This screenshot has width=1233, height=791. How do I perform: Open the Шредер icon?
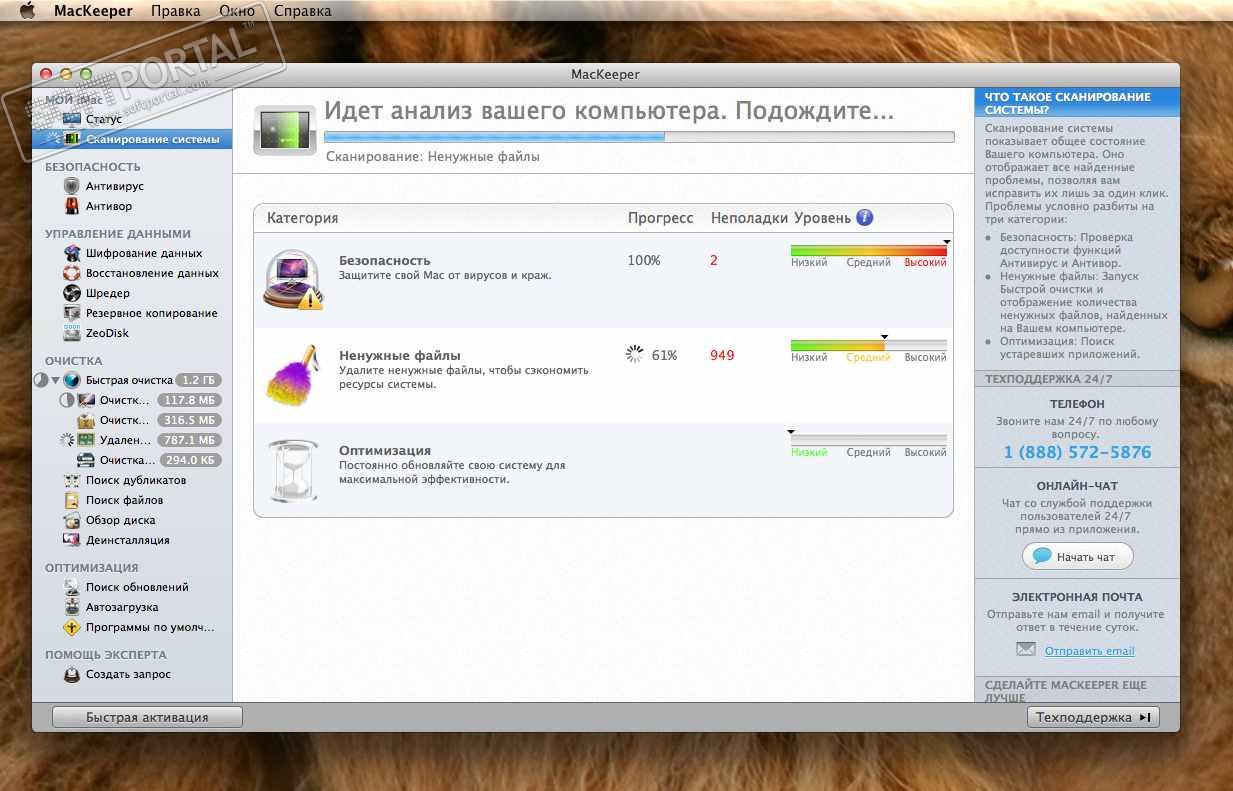click(71, 293)
